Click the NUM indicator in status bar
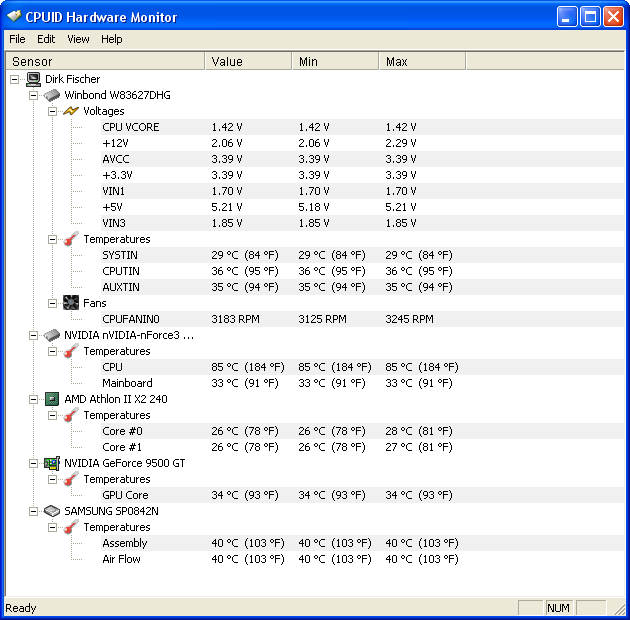The height and width of the screenshot is (620, 630). (559, 608)
